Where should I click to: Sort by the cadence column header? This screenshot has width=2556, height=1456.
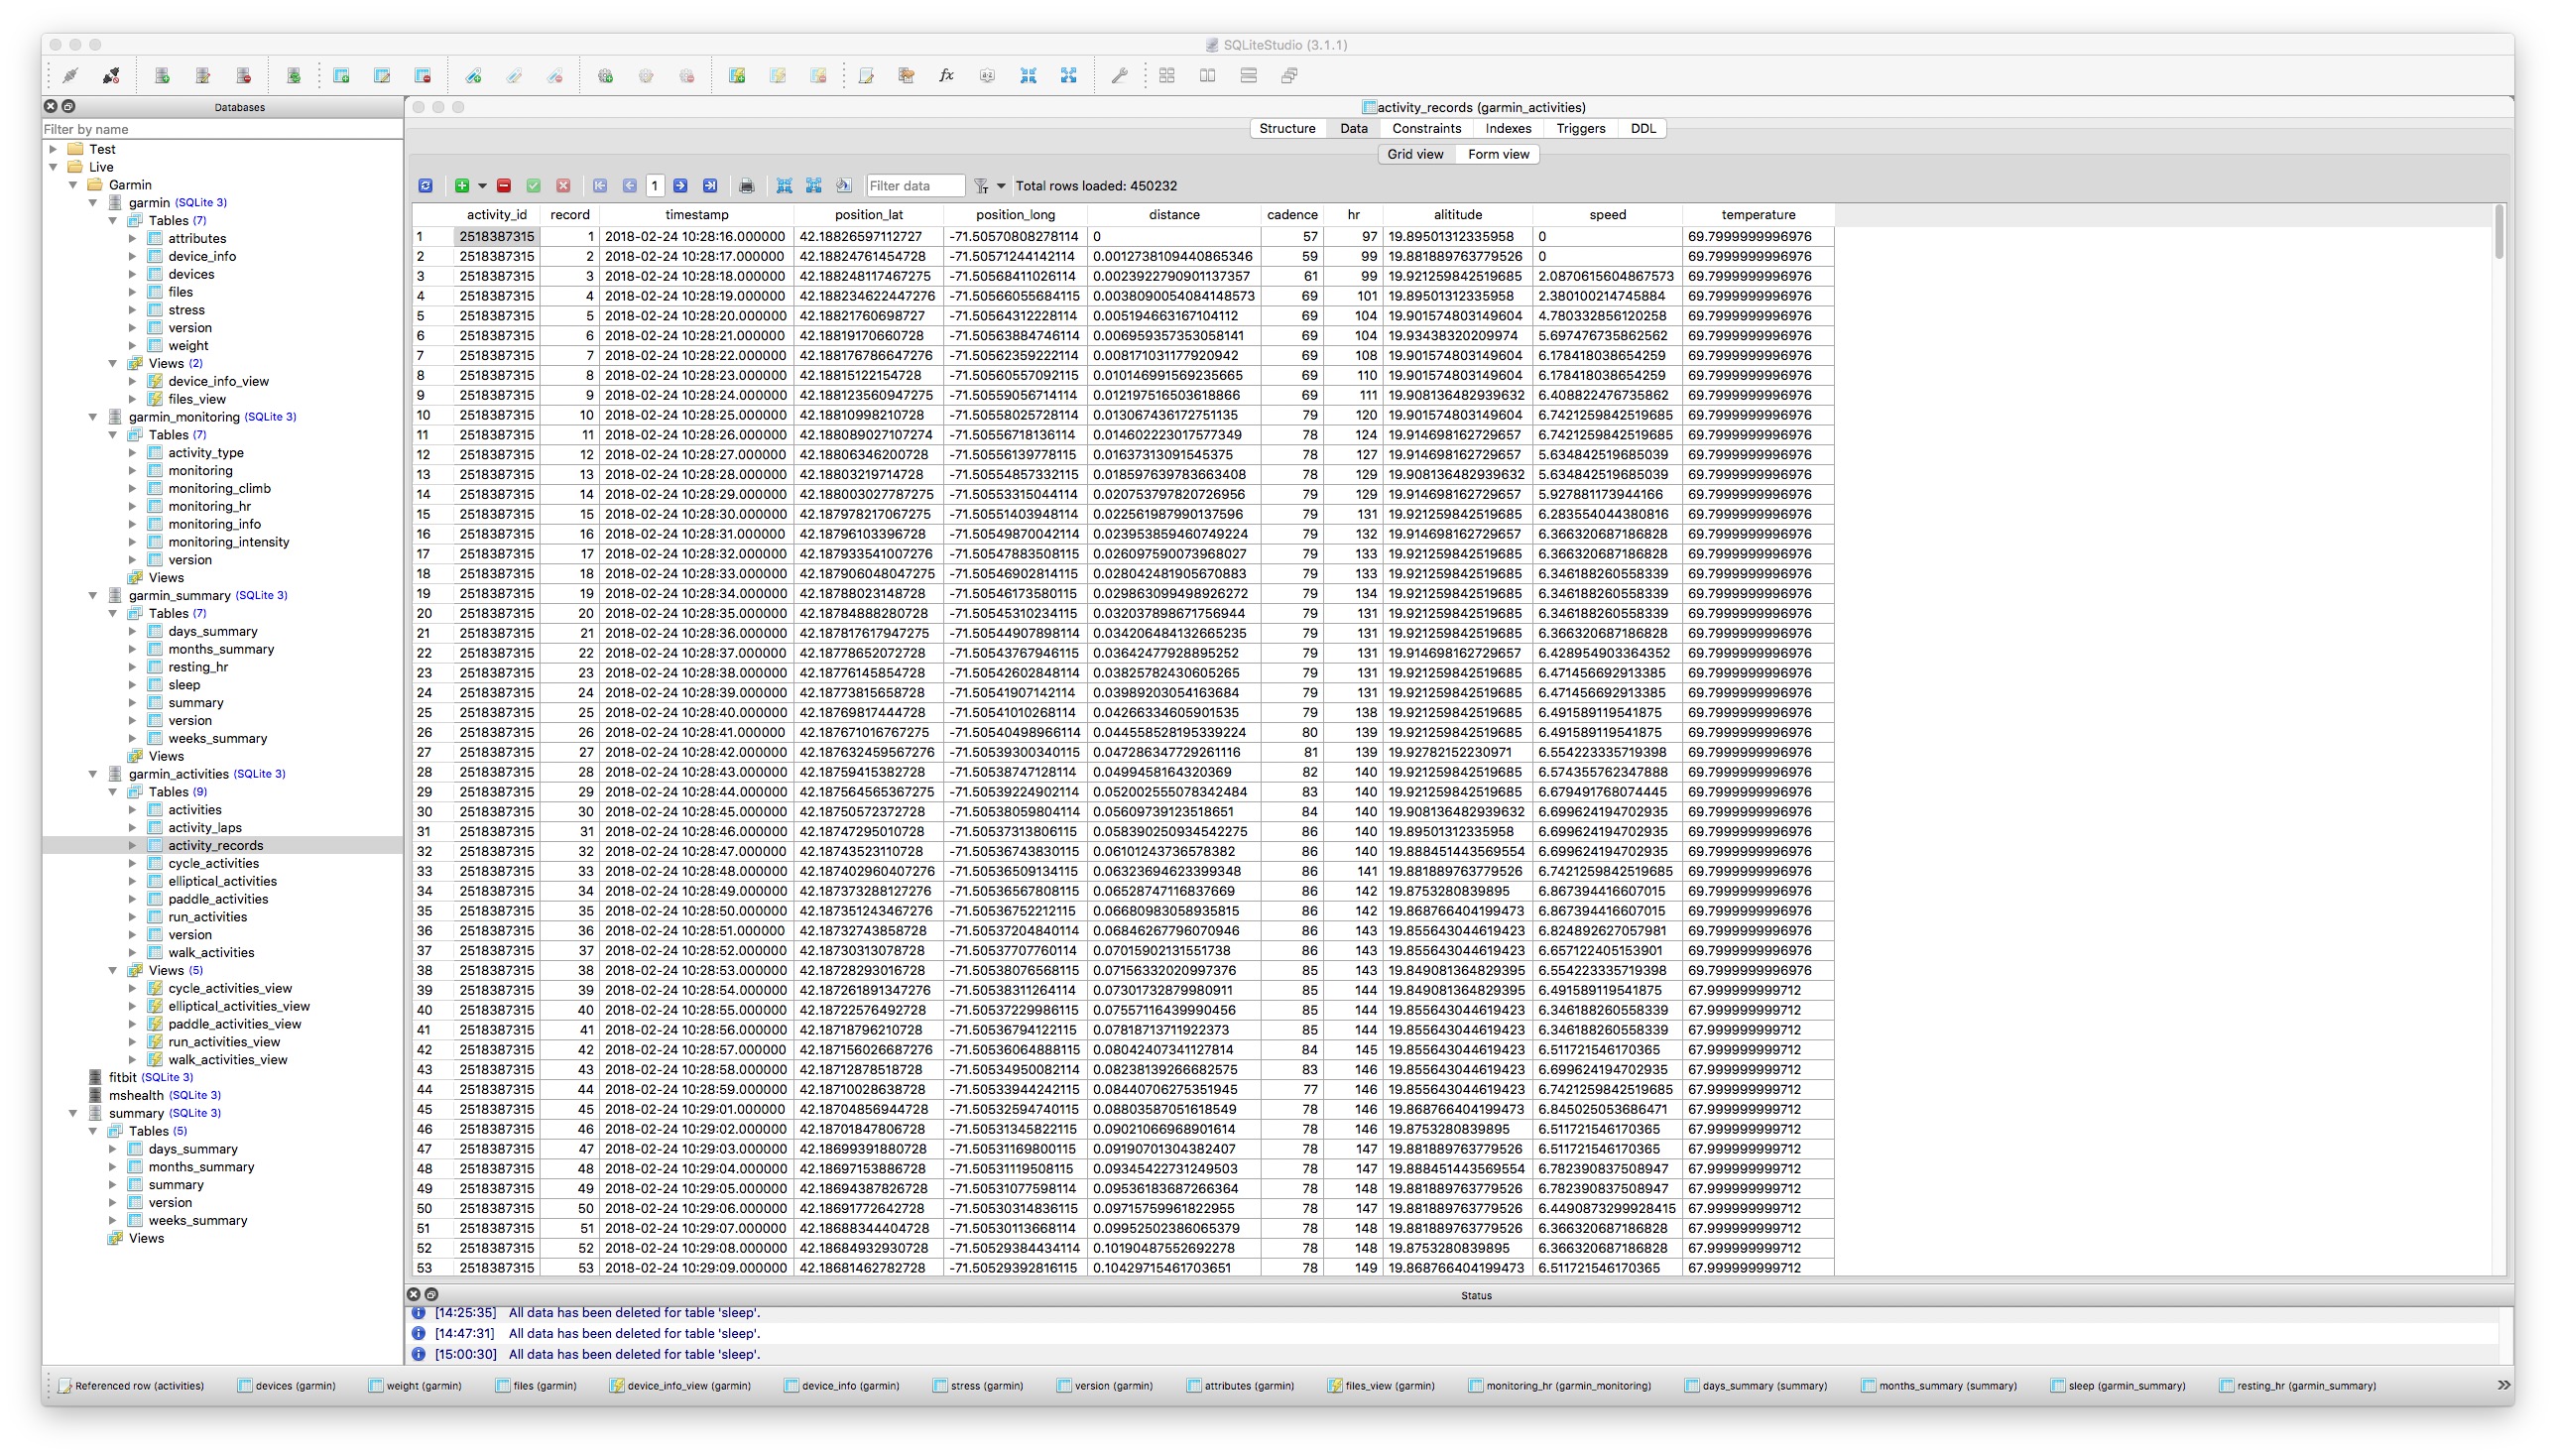(1292, 215)
